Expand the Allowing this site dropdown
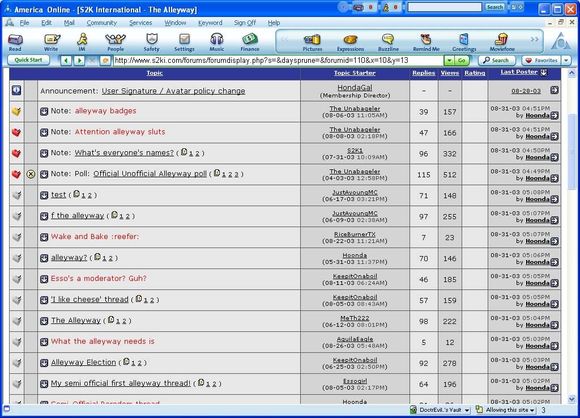This screenshot has height=418, width=580. click(x=532, y=410)
